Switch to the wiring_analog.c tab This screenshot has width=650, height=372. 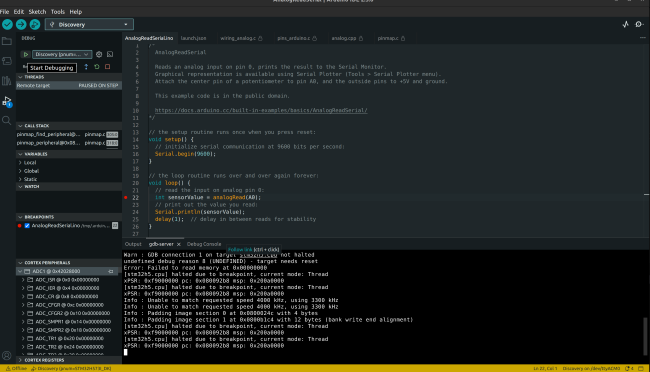[241, 38]
